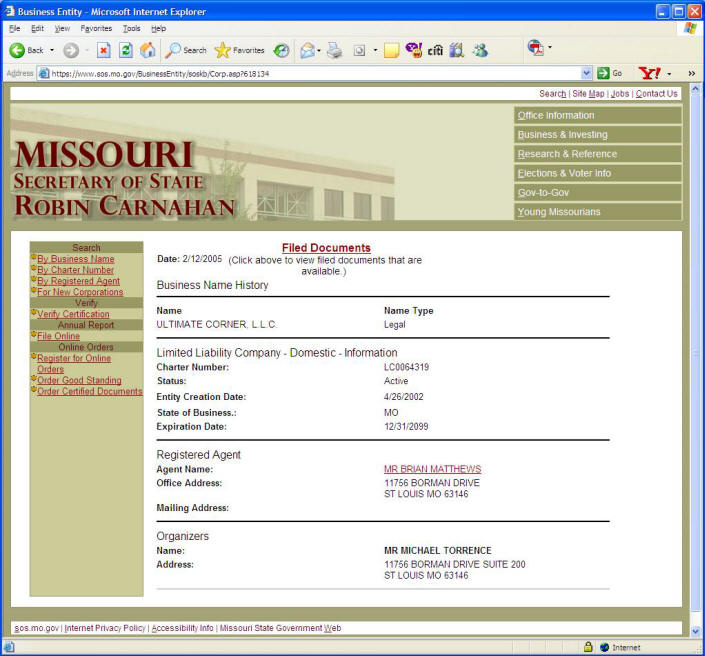The image size is (705, 656).
Task: Open the Mail envelope icon
Action: pos(308,50)
